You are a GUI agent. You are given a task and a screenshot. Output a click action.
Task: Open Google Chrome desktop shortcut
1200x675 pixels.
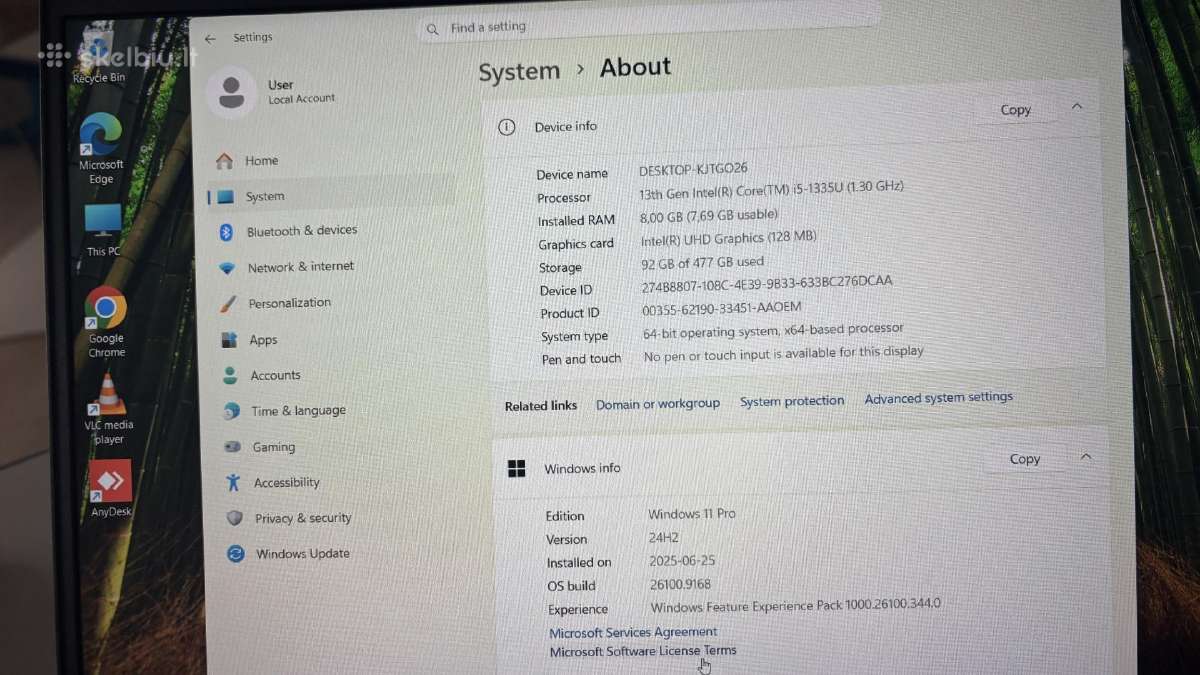tap(106, 322)
